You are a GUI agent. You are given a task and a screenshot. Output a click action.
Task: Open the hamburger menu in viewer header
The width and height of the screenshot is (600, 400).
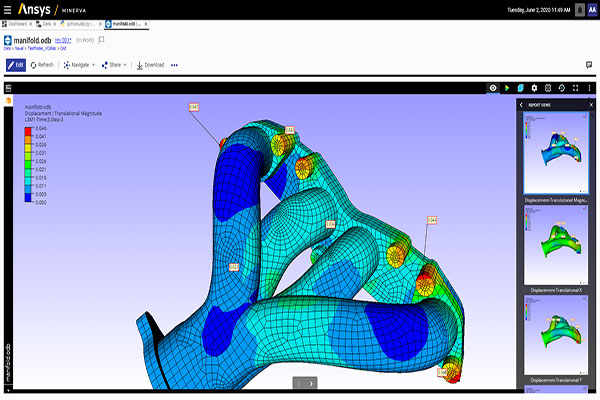click(x=8, y=88)
